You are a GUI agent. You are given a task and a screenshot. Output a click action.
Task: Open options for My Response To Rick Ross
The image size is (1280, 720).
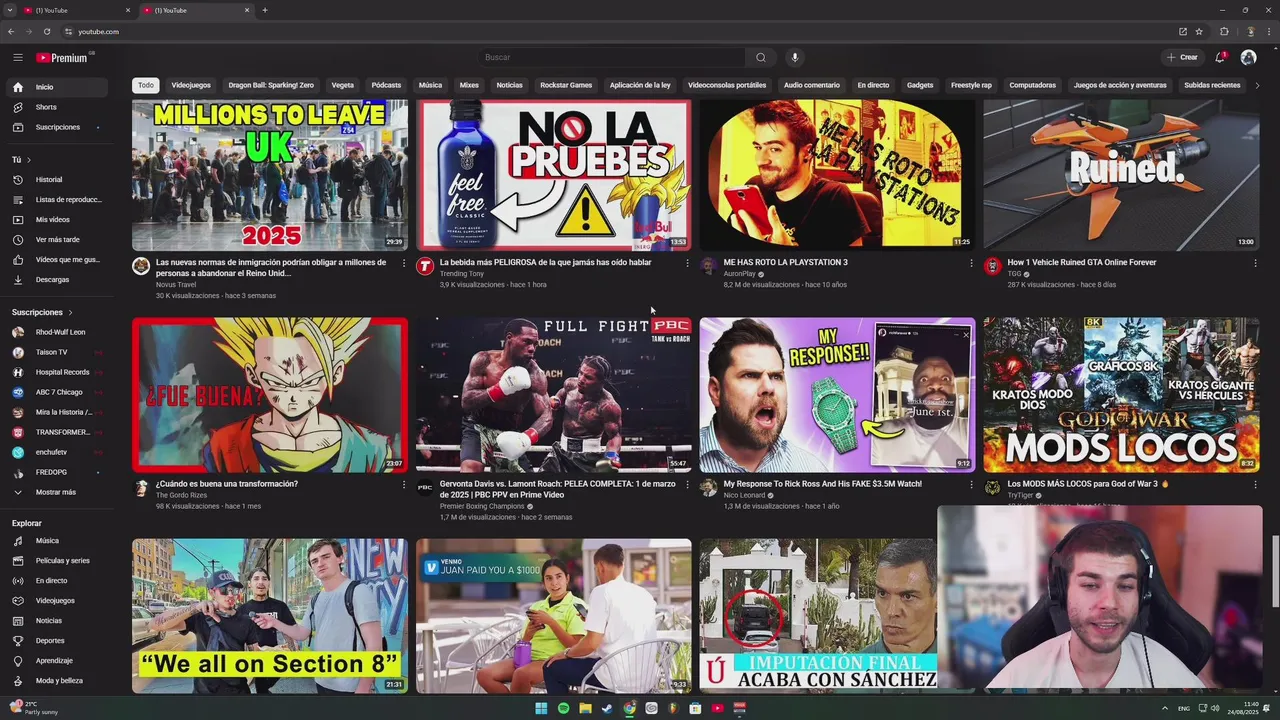971,485
